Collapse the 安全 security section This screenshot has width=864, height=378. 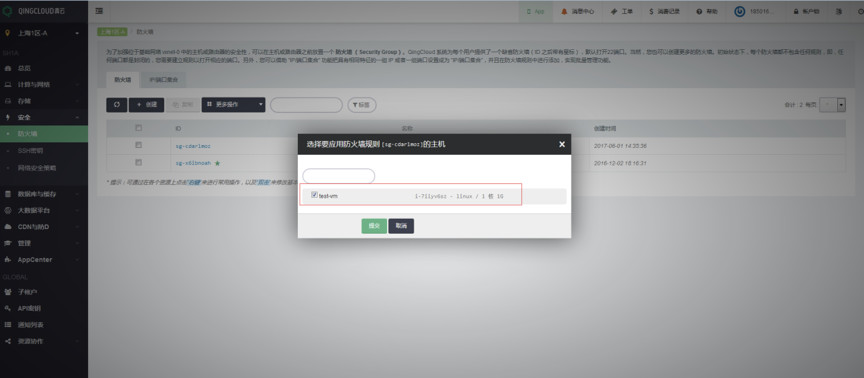tap(44, 117)
